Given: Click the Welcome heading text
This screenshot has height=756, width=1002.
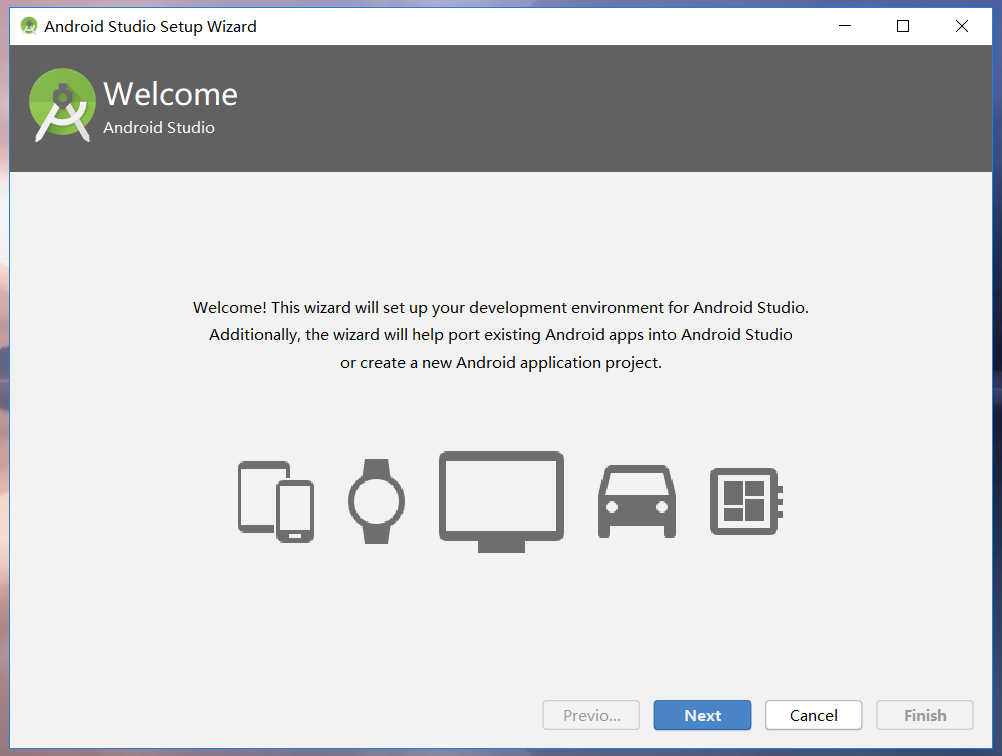Looking at the screenshot, I should (170, 93).
